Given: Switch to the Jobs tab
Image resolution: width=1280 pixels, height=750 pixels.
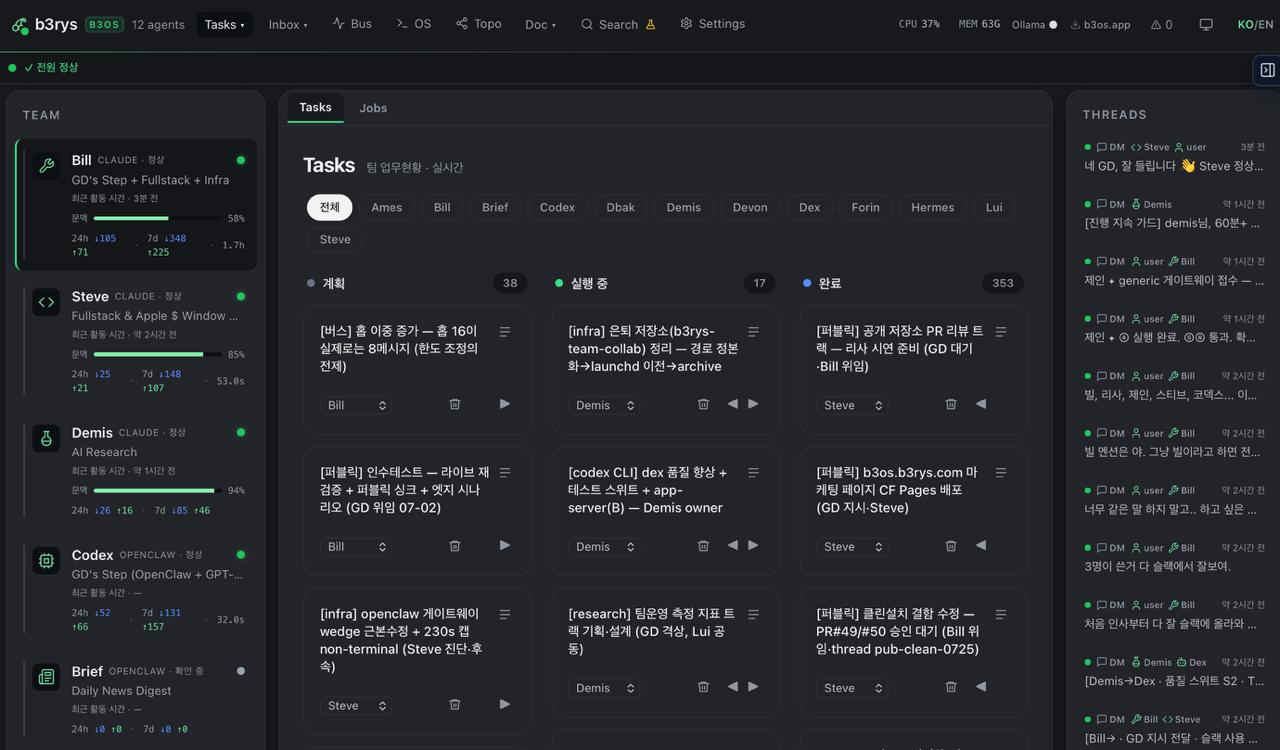Looking at the screenshot, I should point(373,108).
